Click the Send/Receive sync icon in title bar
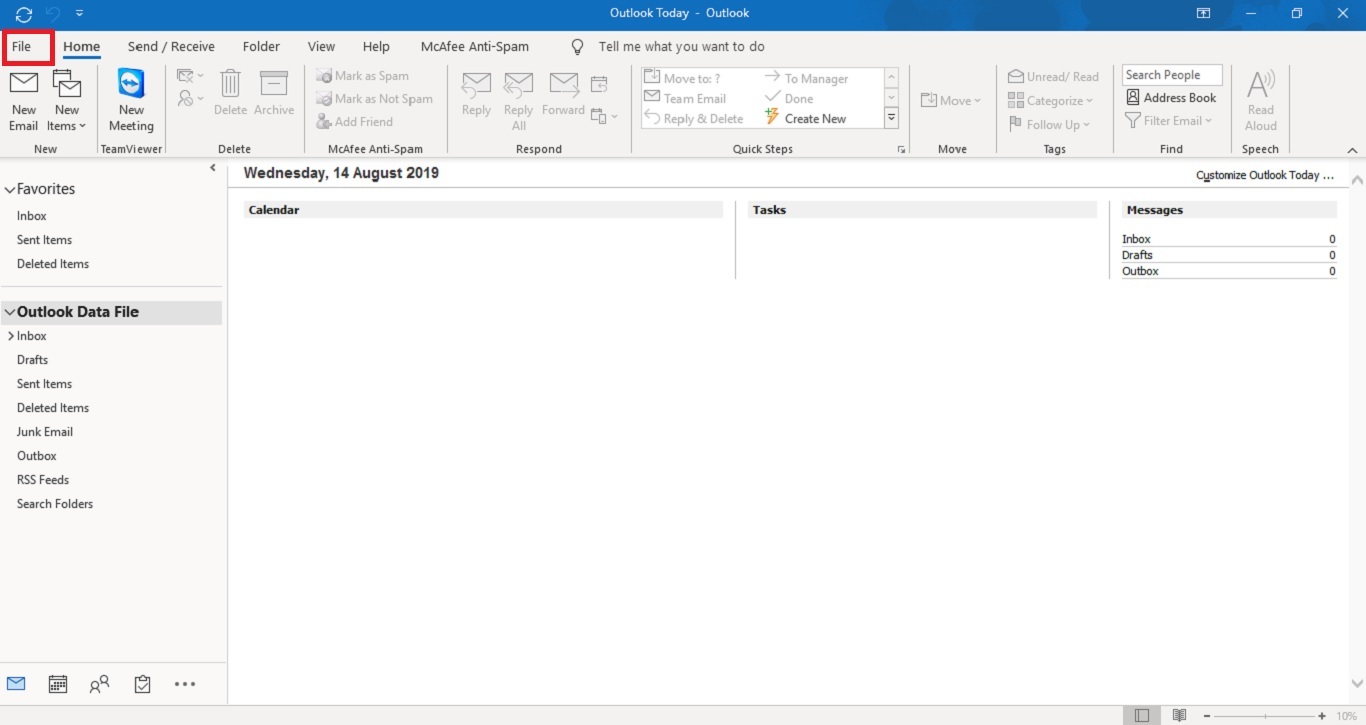The image size is (1366, 725). (24, 14)
